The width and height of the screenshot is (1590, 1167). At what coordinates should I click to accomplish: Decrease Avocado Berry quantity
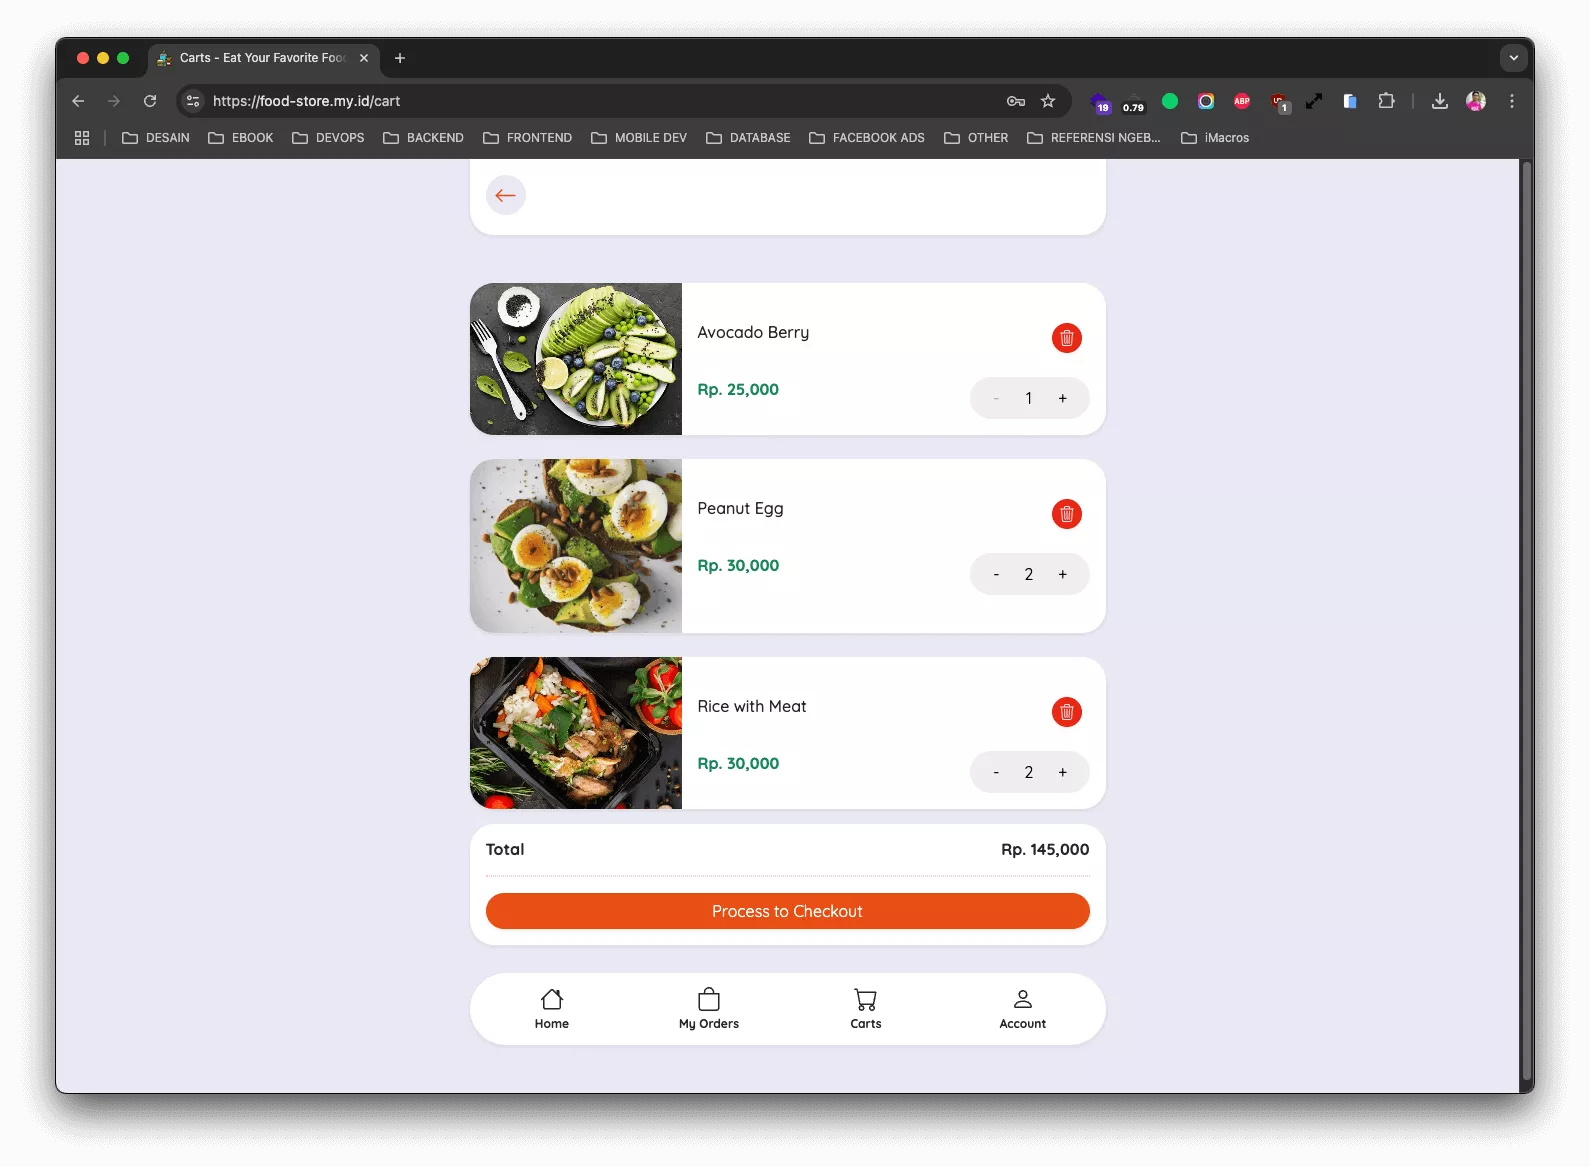(x=996, y=398)
